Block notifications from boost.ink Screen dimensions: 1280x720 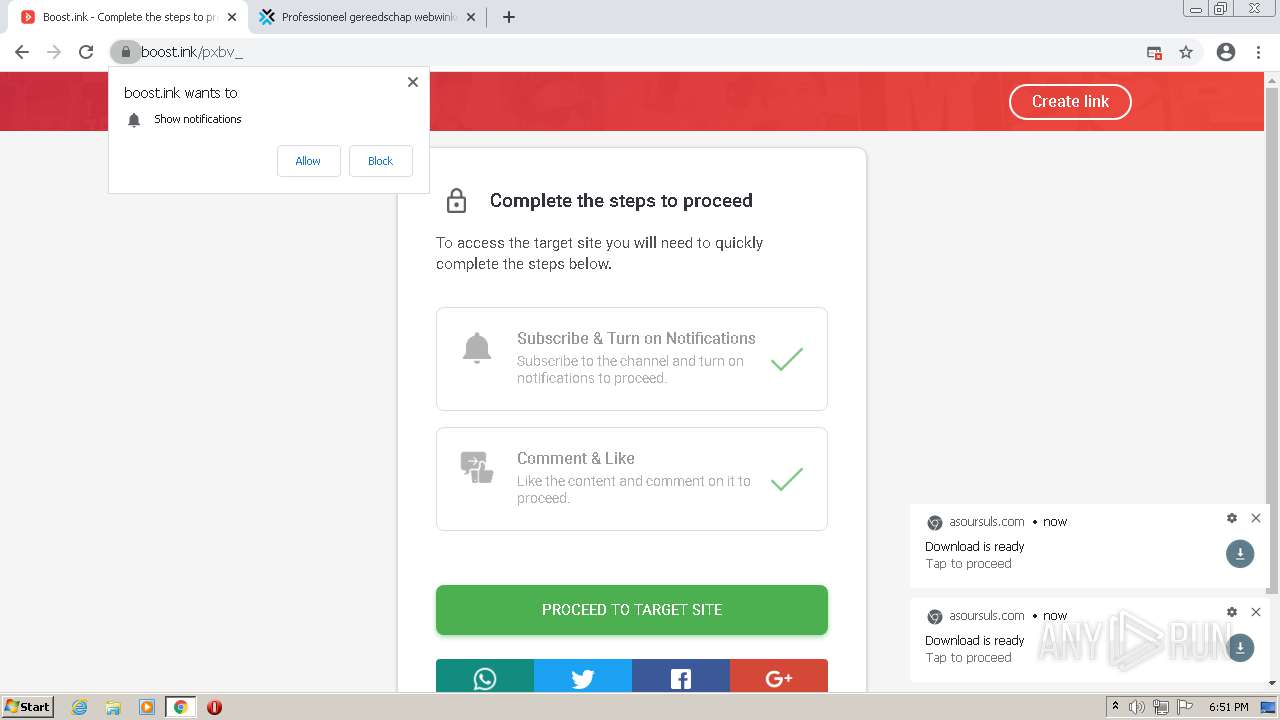[x=380, y=161]
